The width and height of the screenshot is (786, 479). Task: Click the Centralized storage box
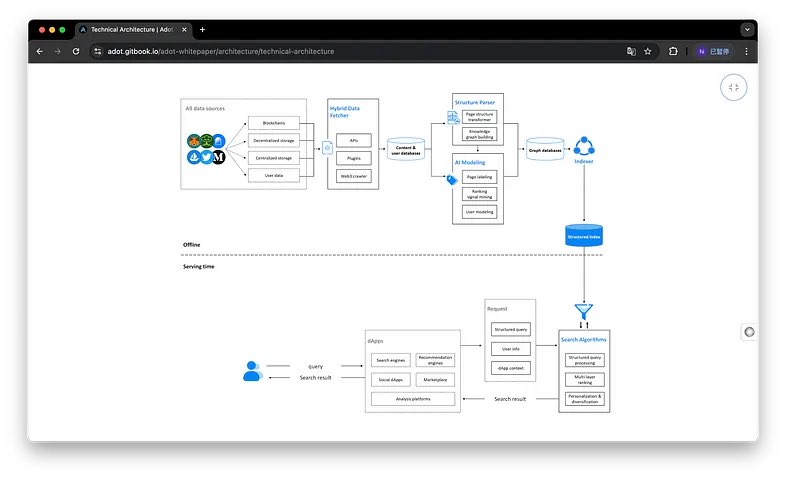tap(274, 158)
